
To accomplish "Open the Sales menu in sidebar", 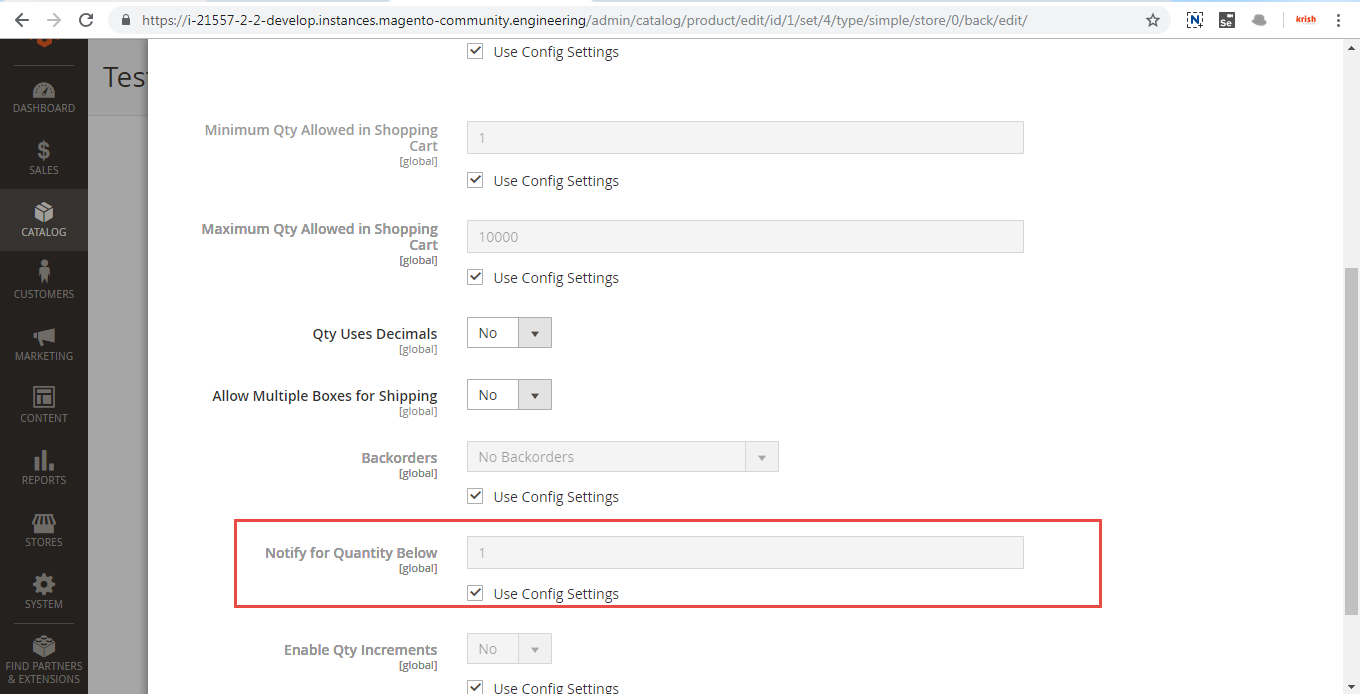I will click(x=44, y=159).
